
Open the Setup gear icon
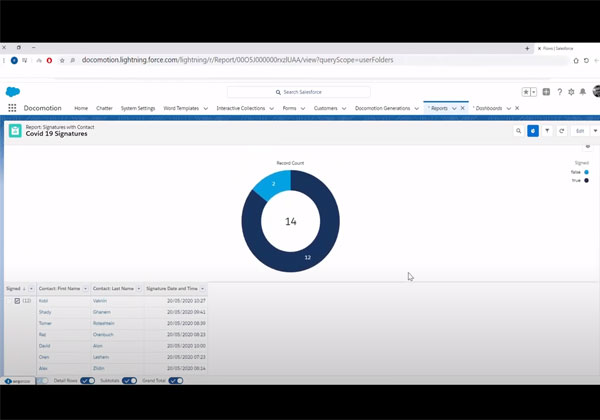tap(571, 92)
